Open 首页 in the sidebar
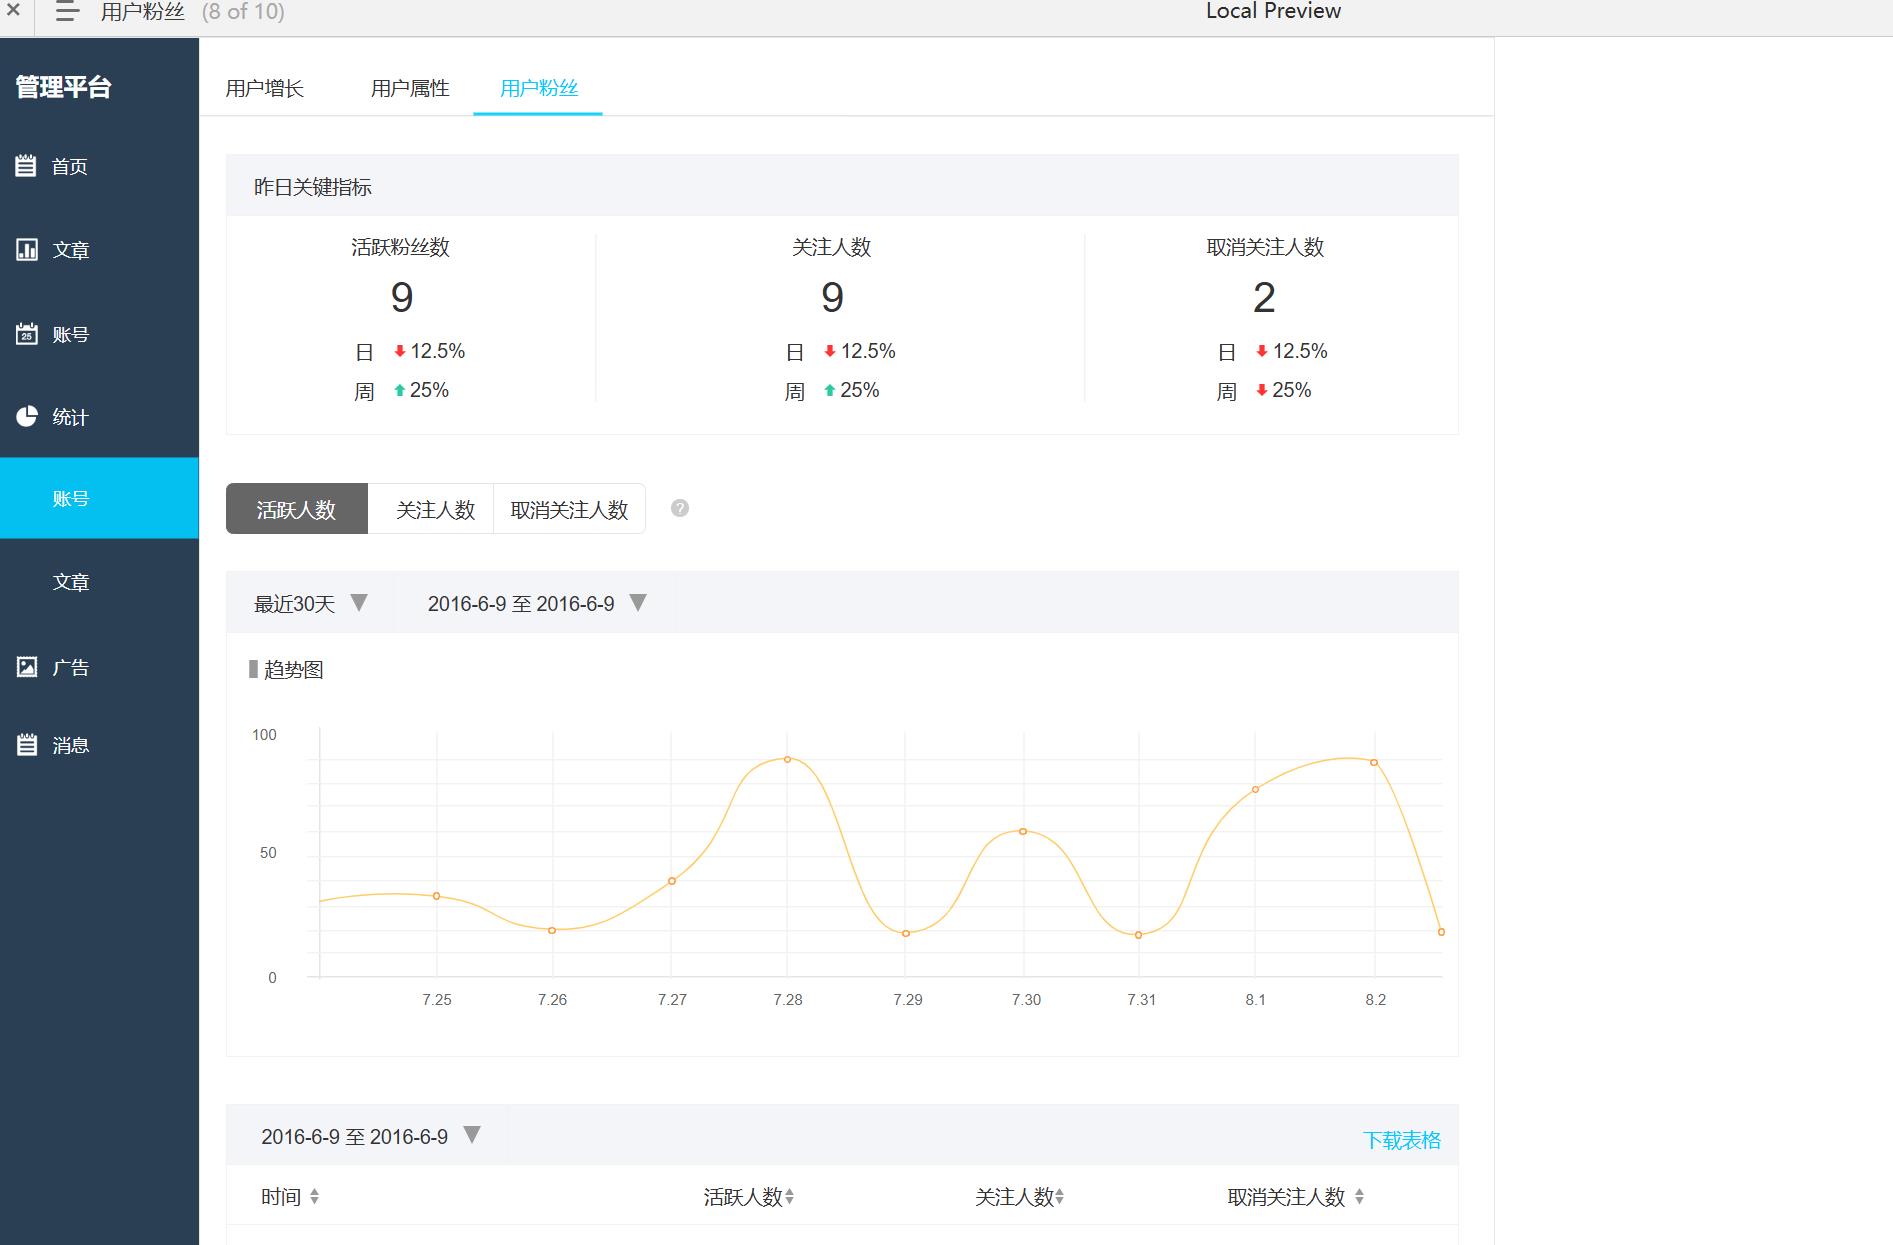 (x=70, y=167)
